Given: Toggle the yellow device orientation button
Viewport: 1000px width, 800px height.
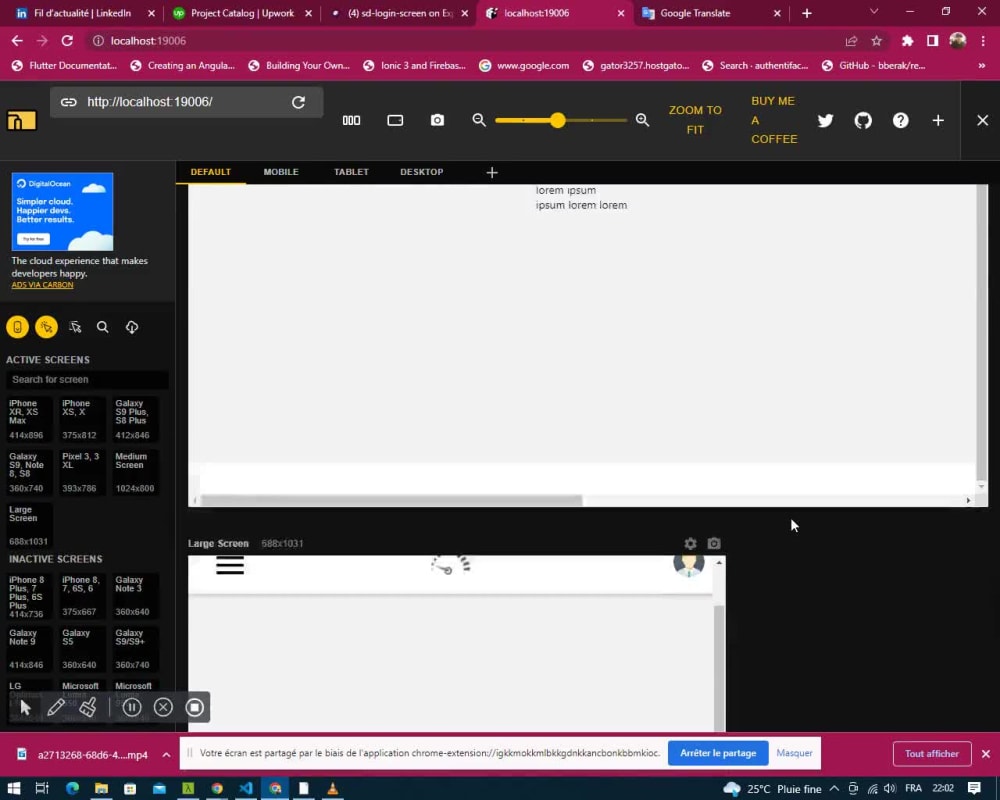Looking at the screenshot, I should point(17,326).
